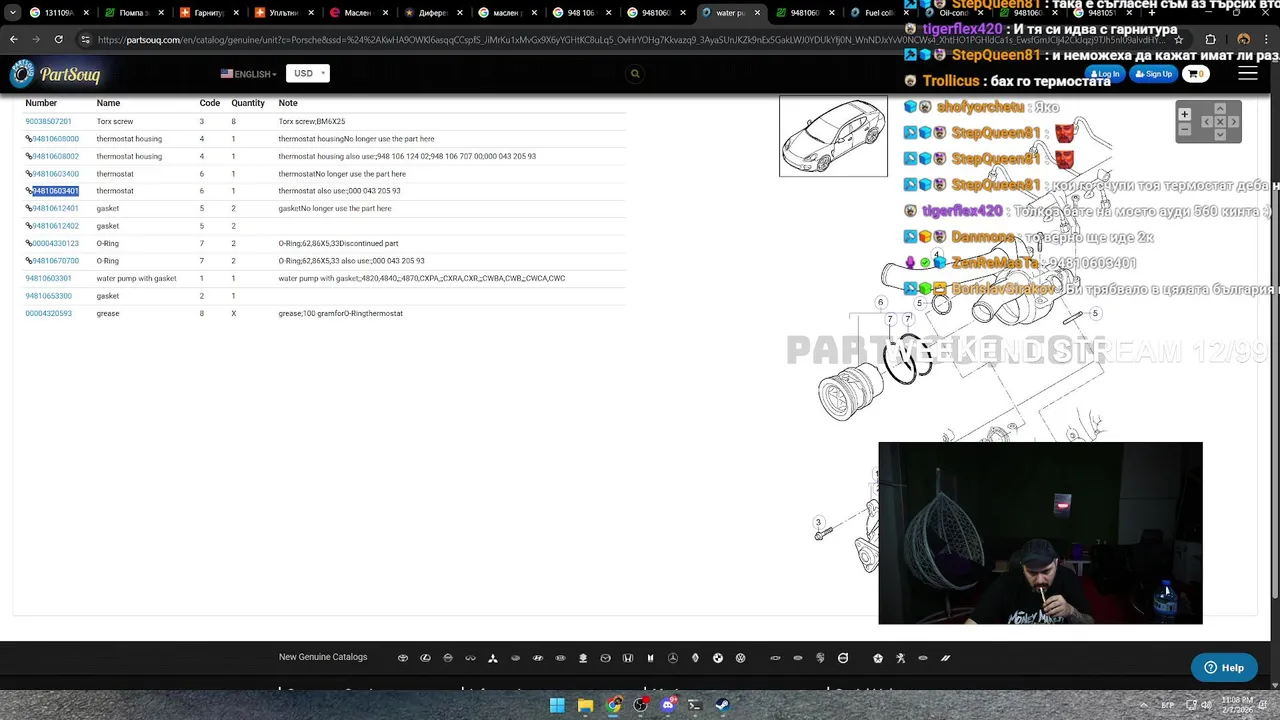Open the USD currency dropdown

pos(307,73)
